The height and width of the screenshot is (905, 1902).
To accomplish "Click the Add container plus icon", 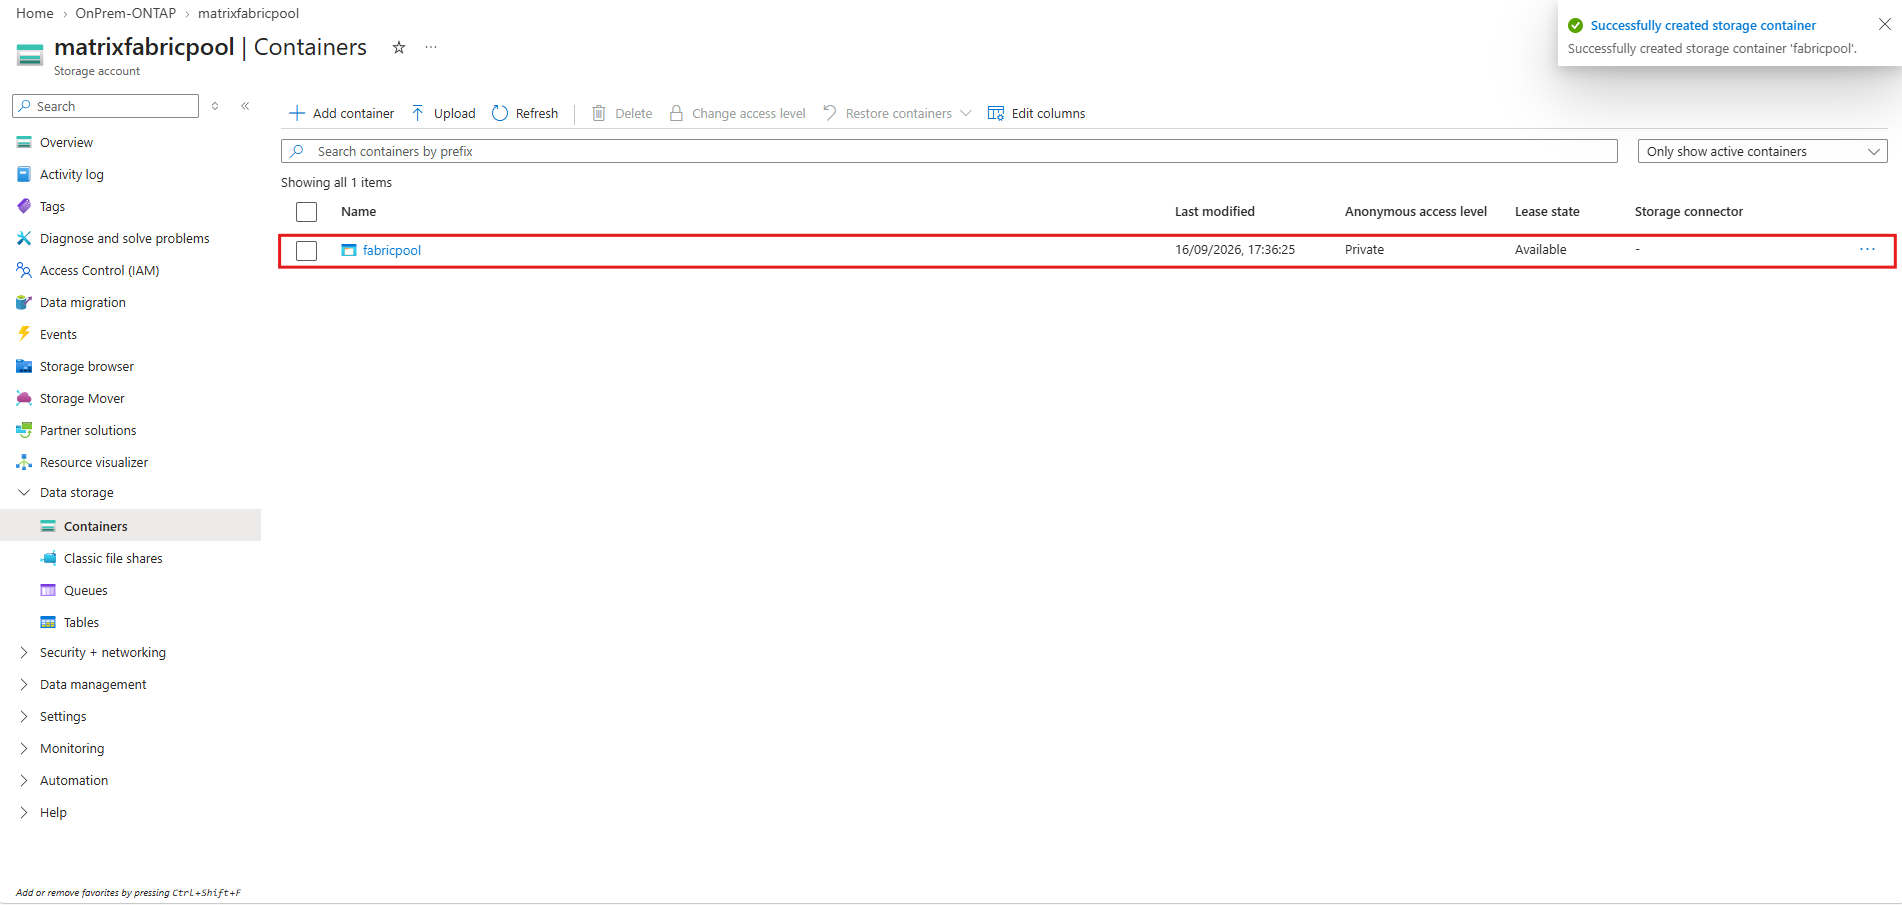I will (296, 113).
